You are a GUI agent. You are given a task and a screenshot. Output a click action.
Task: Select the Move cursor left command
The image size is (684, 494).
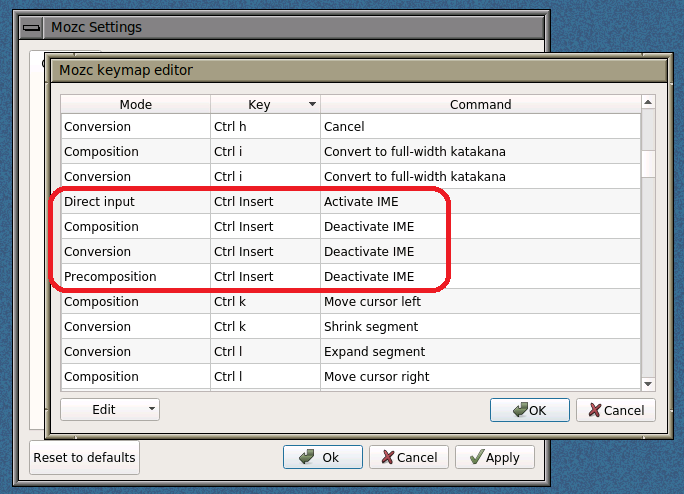[480, 302]
